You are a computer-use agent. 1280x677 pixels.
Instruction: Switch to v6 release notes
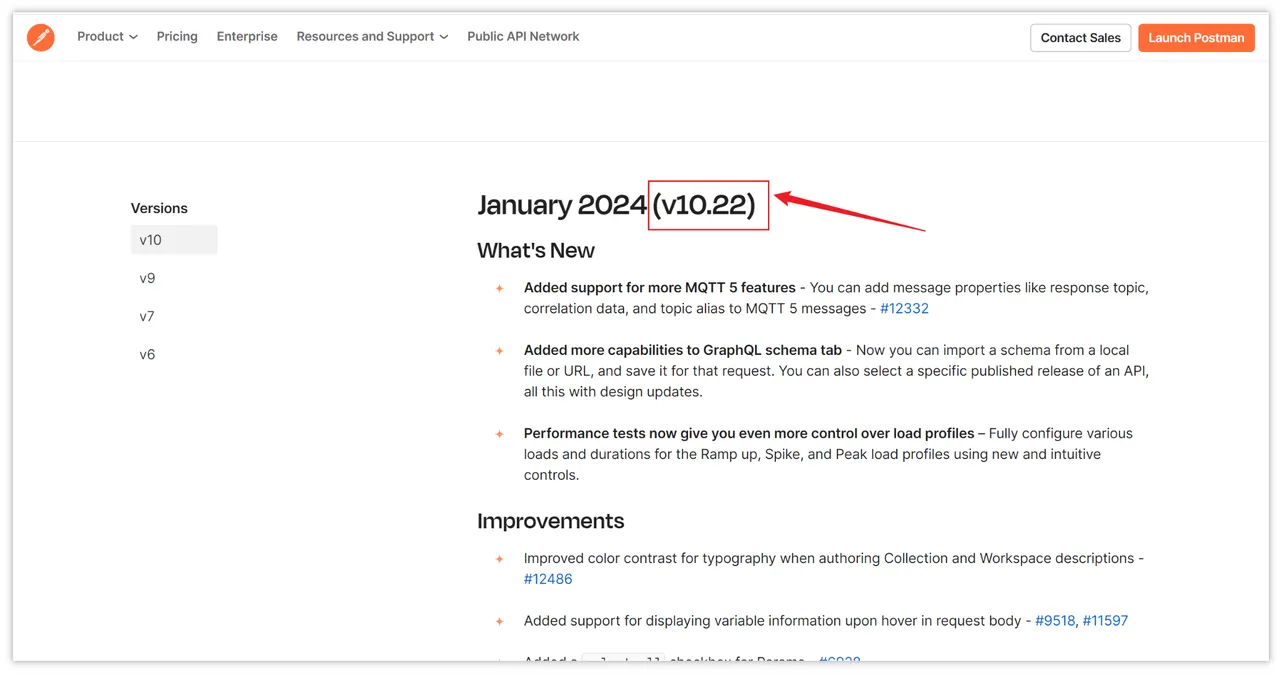(148, 354)
